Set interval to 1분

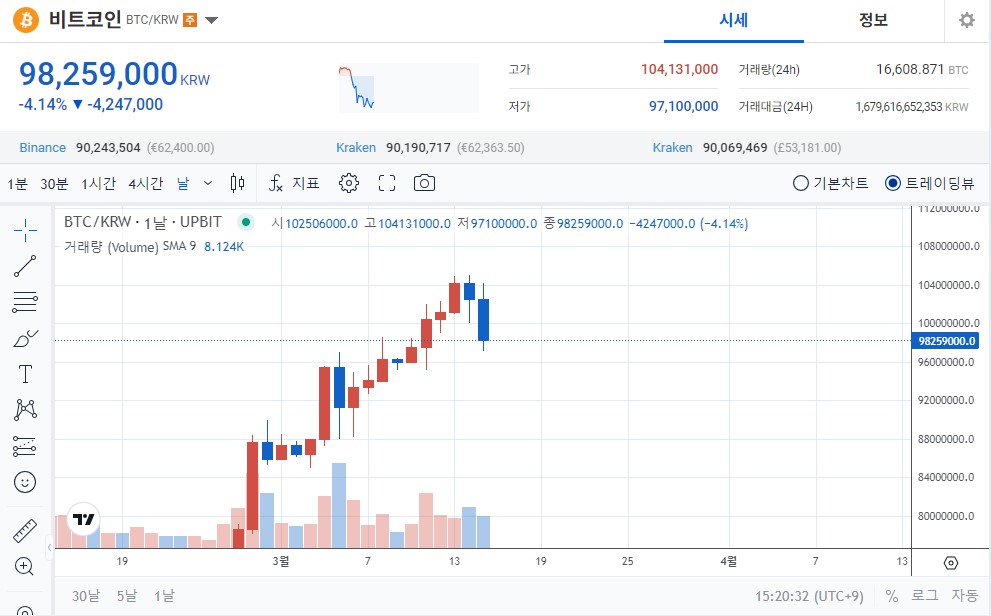click(x=18, y=183)
